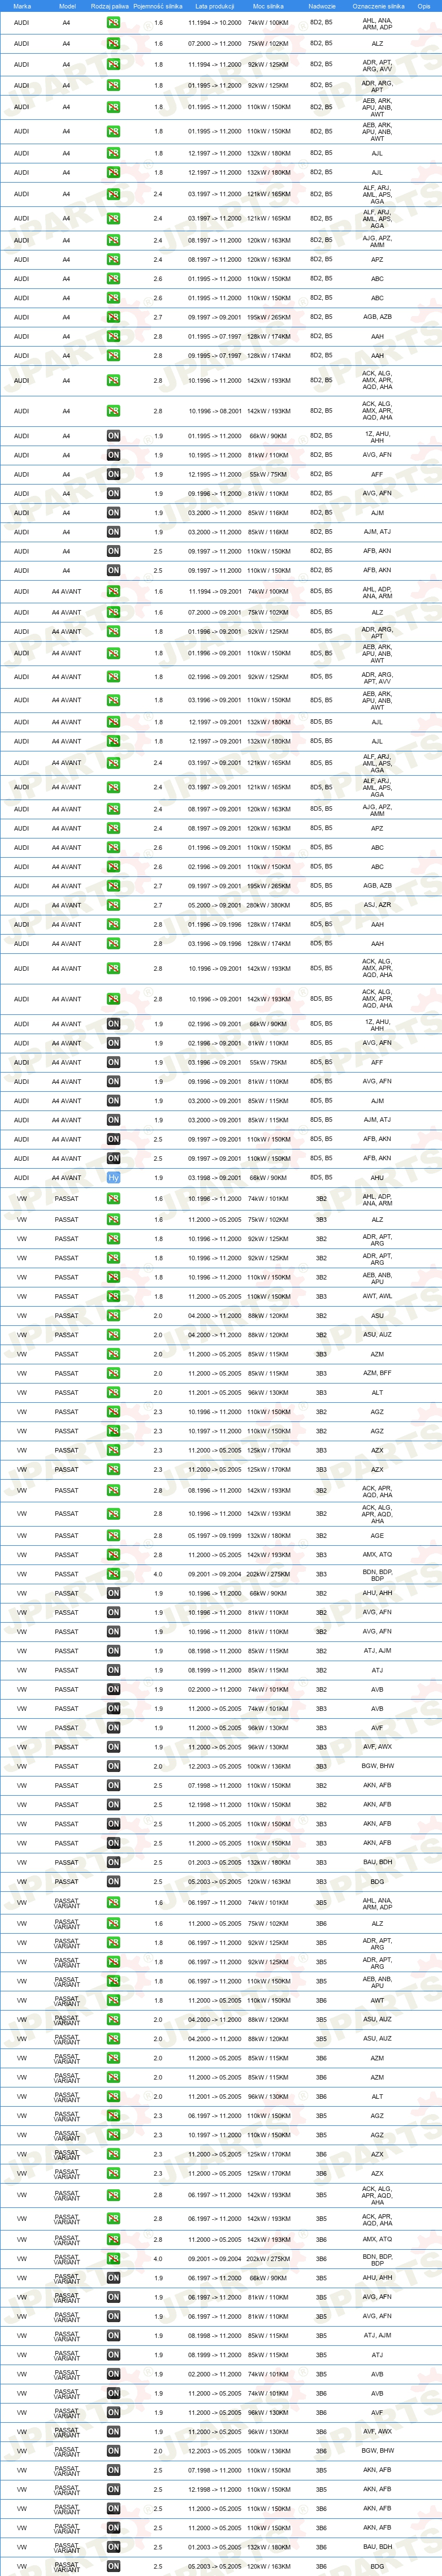Click ON icon in Passat Variant AVF, AWX row
The image size is (442, 2576).
113,2432
